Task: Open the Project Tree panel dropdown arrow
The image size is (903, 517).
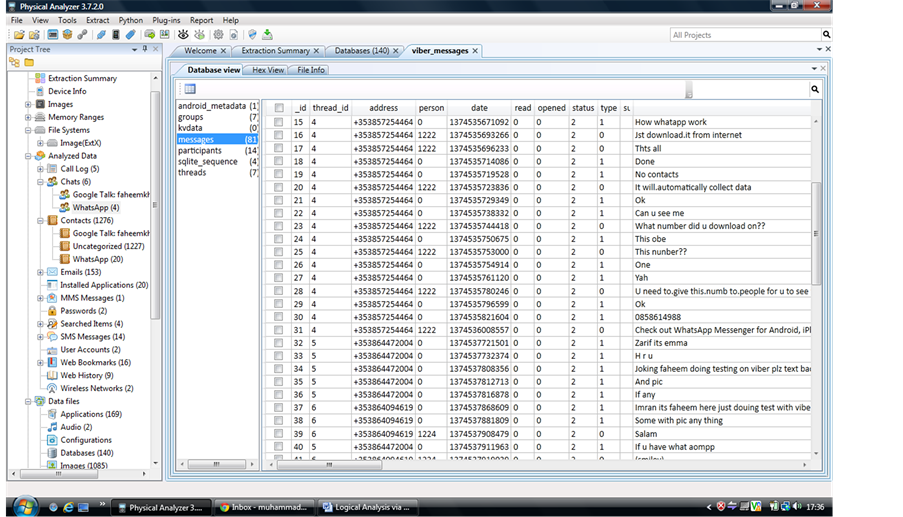Action: (134, 50)
